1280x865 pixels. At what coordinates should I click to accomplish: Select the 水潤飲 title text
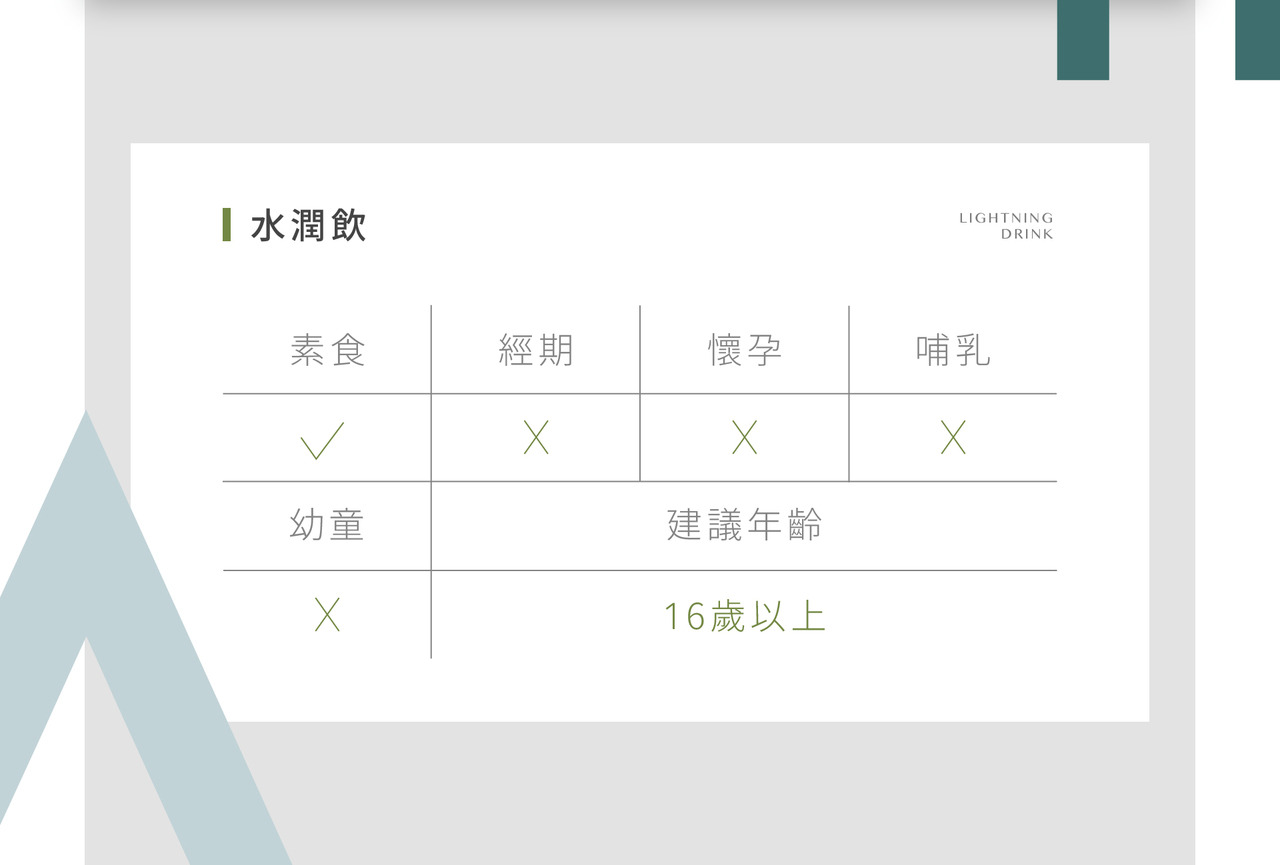[308, 226]
